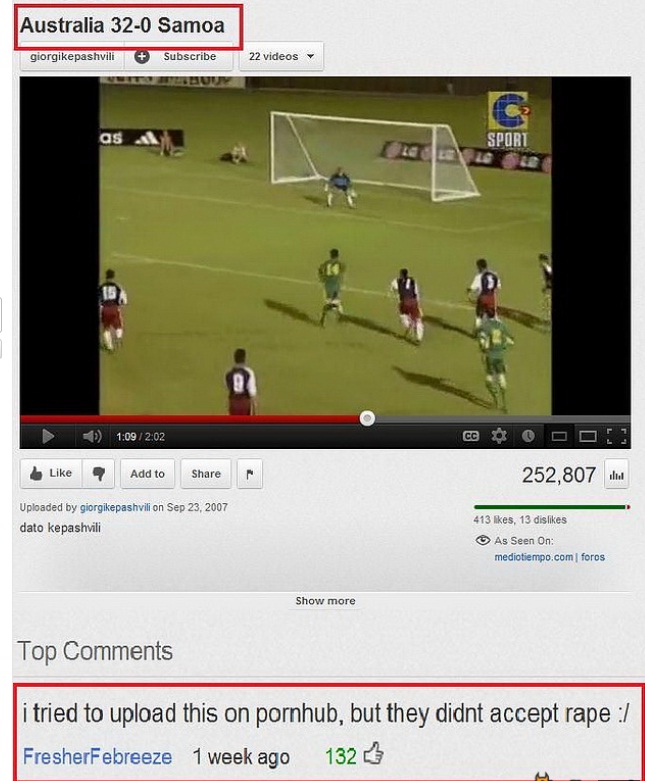
Task: Switch to small player size
Action: (559, 436)
